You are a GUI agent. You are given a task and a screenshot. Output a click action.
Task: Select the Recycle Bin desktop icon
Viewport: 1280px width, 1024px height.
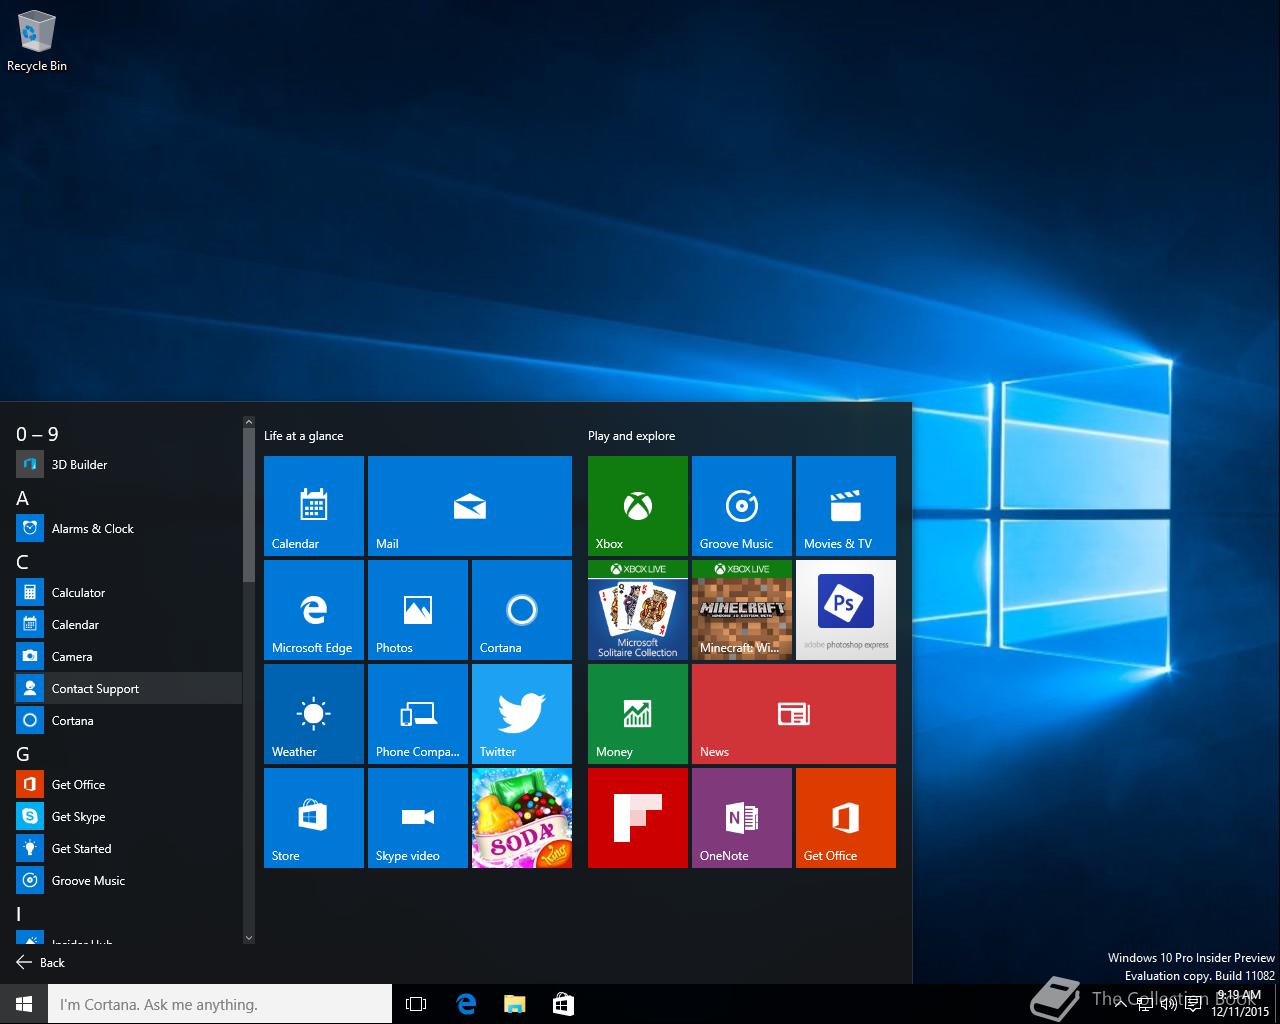pos(37,42)
